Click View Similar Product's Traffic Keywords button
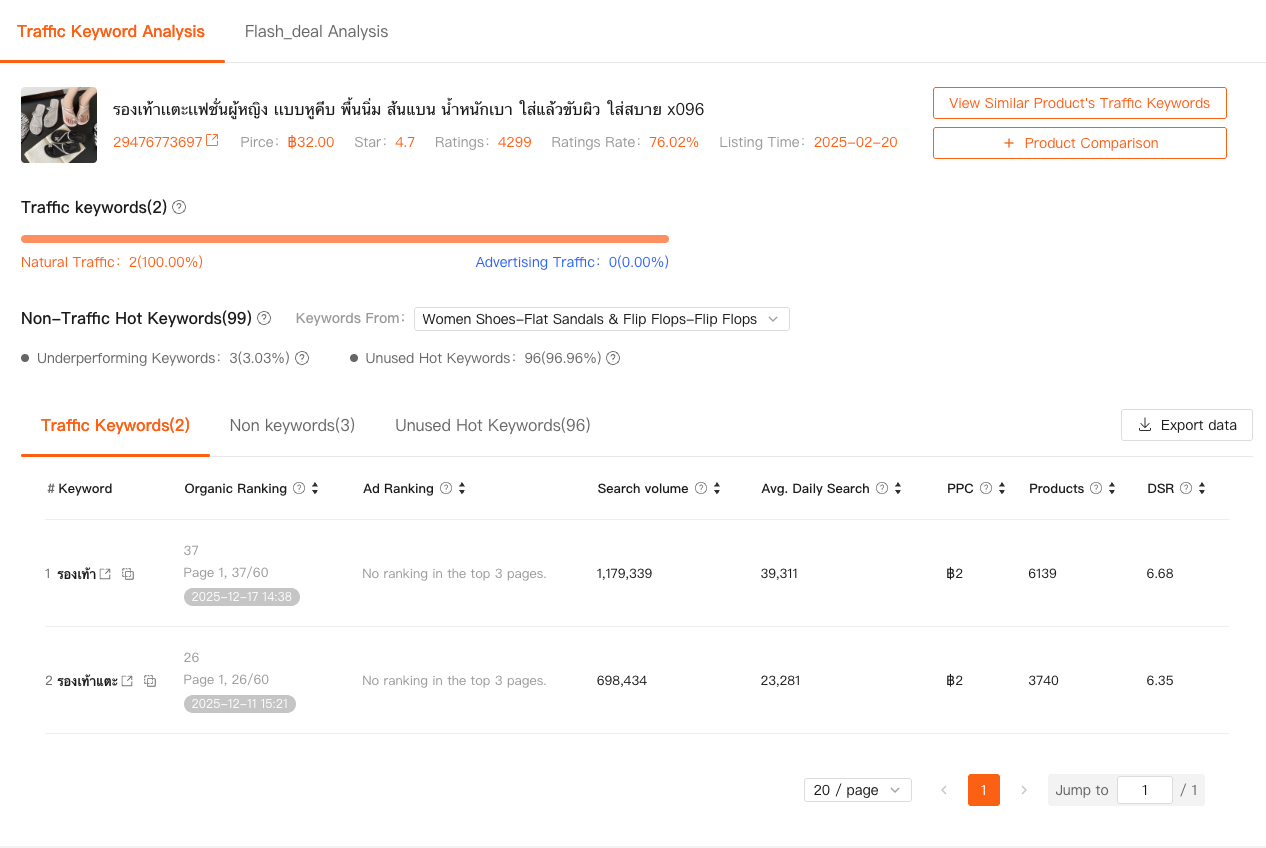 [1079, 103]
